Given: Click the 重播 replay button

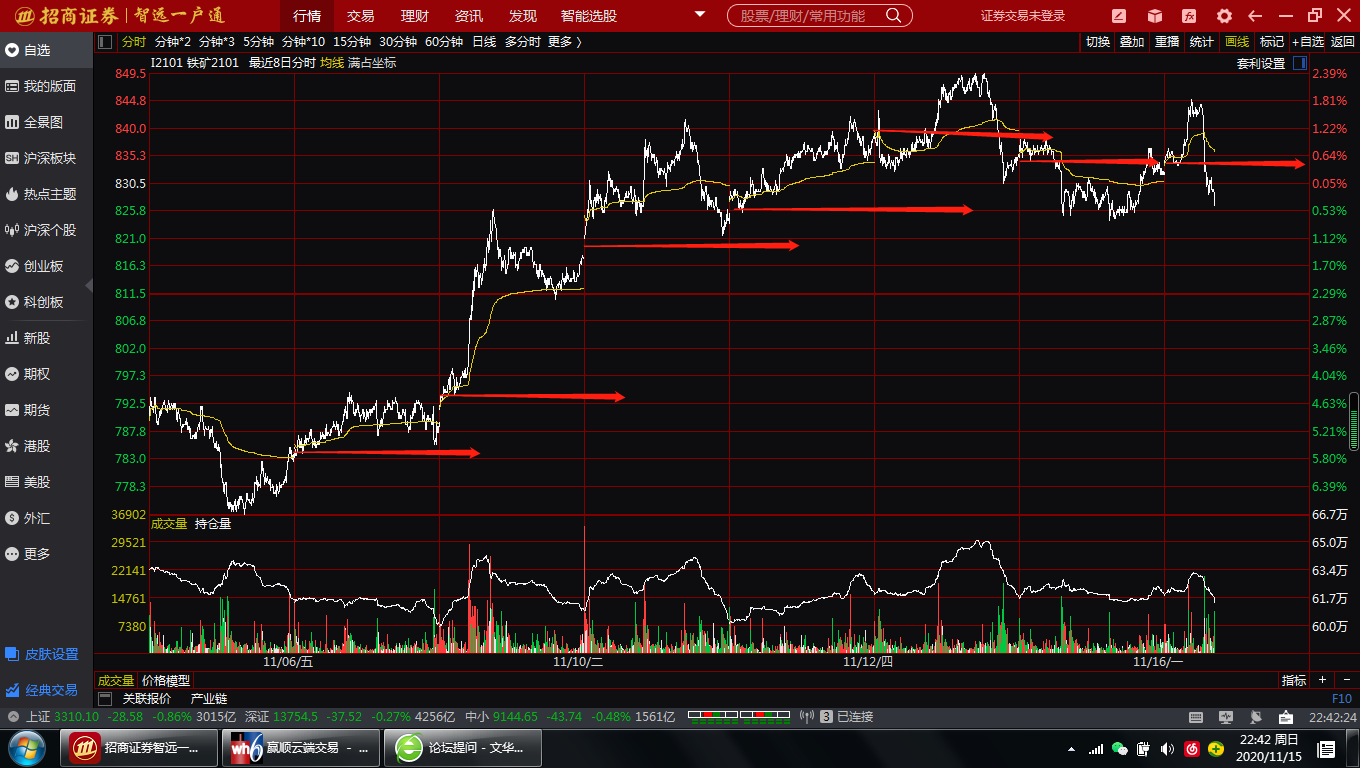Looking at the screenshot, I should [x=1167, y=41].
